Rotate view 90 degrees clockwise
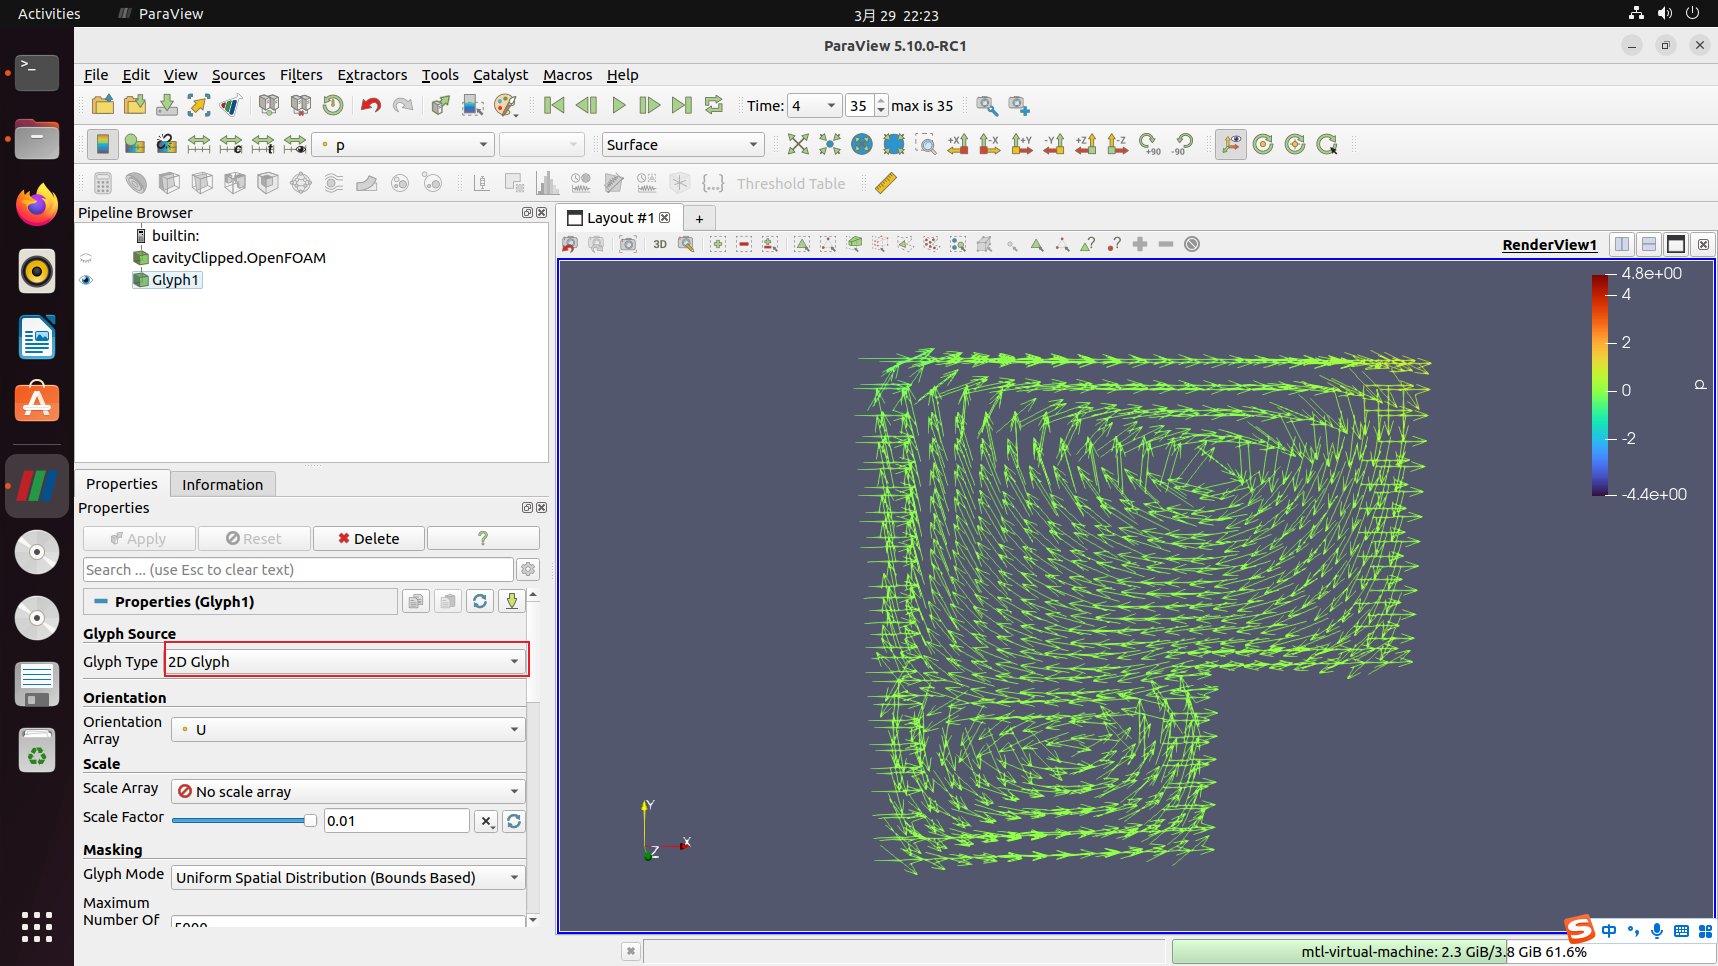 [1150, 144]
